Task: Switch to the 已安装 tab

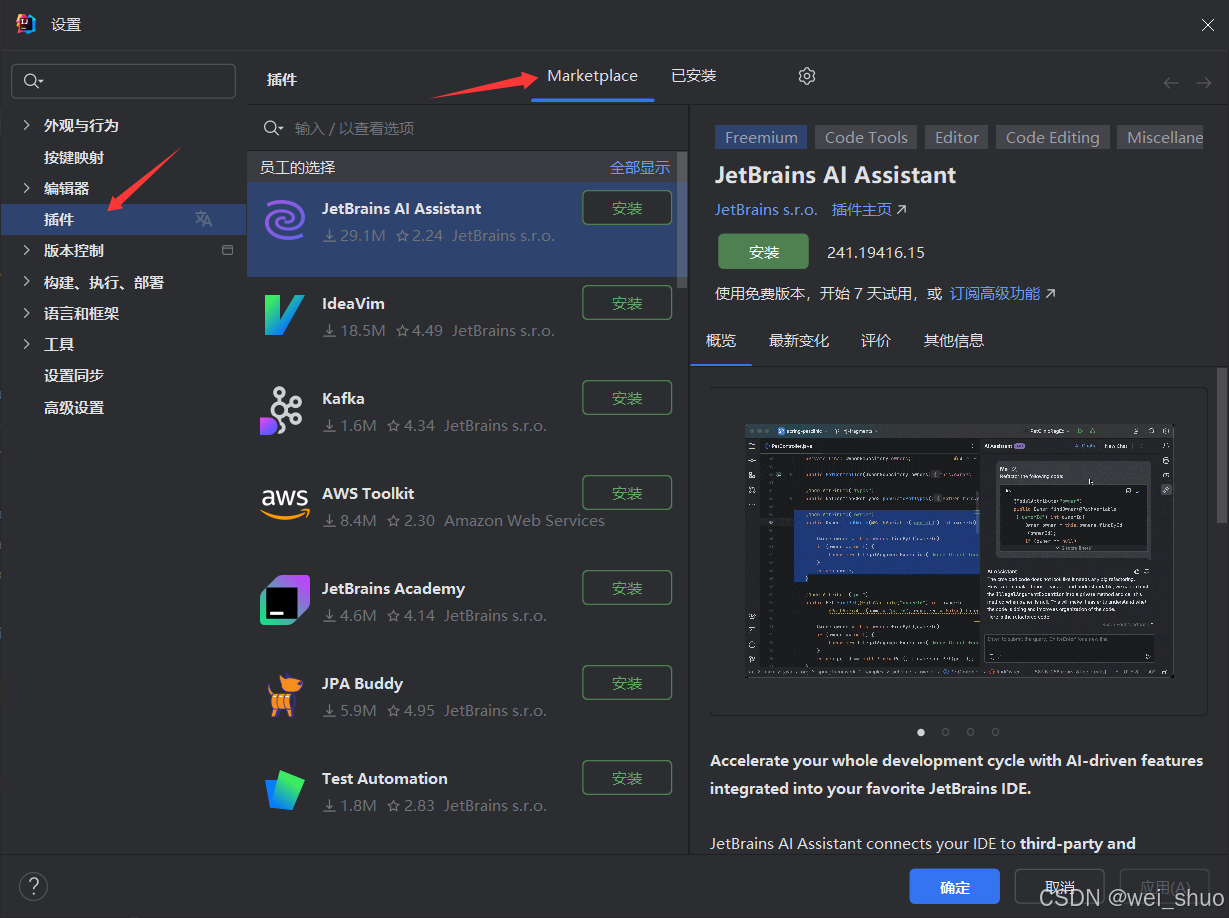Action: coord(694,76)
